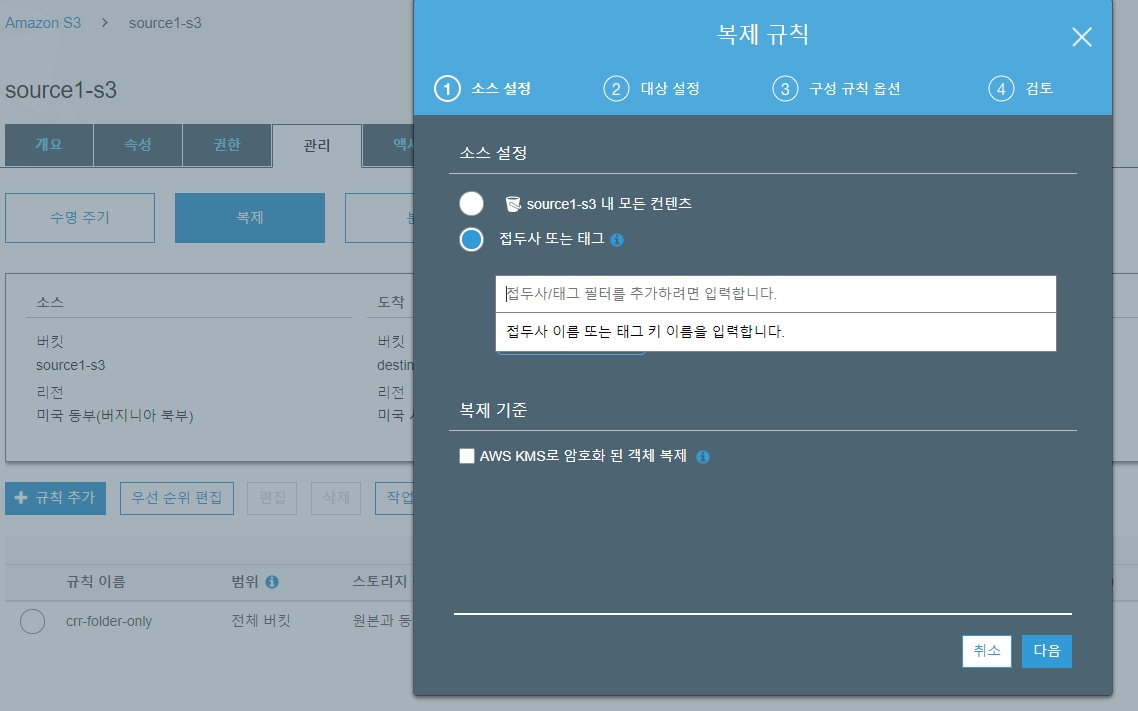Click step 4 circle 검토
Image resolution: width=1138 pixels, height=711 pixels.
tap(1001, 89)
